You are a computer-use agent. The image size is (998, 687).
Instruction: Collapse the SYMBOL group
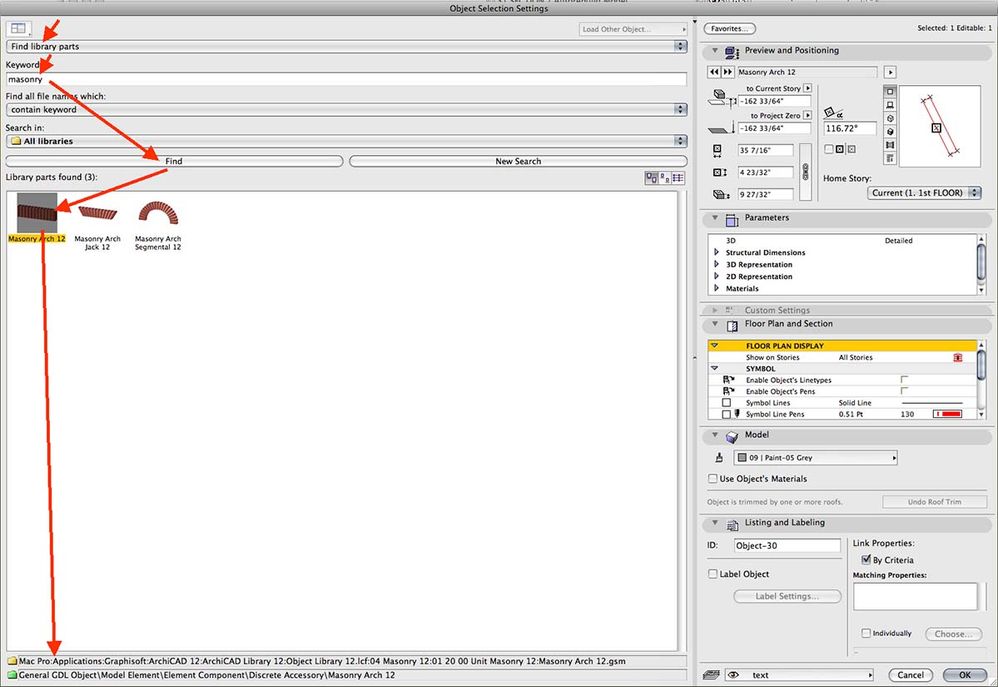click(715, 369)
